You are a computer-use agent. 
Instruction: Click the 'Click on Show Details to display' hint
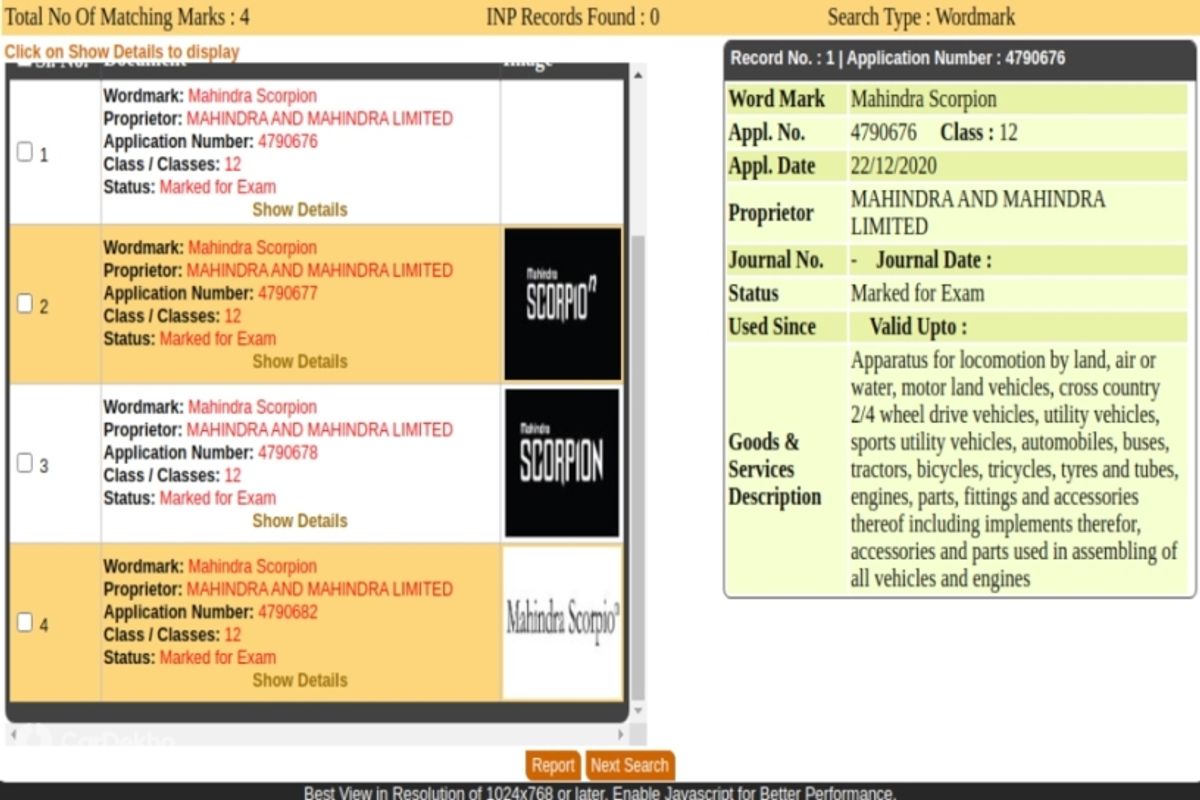point(122,51)
